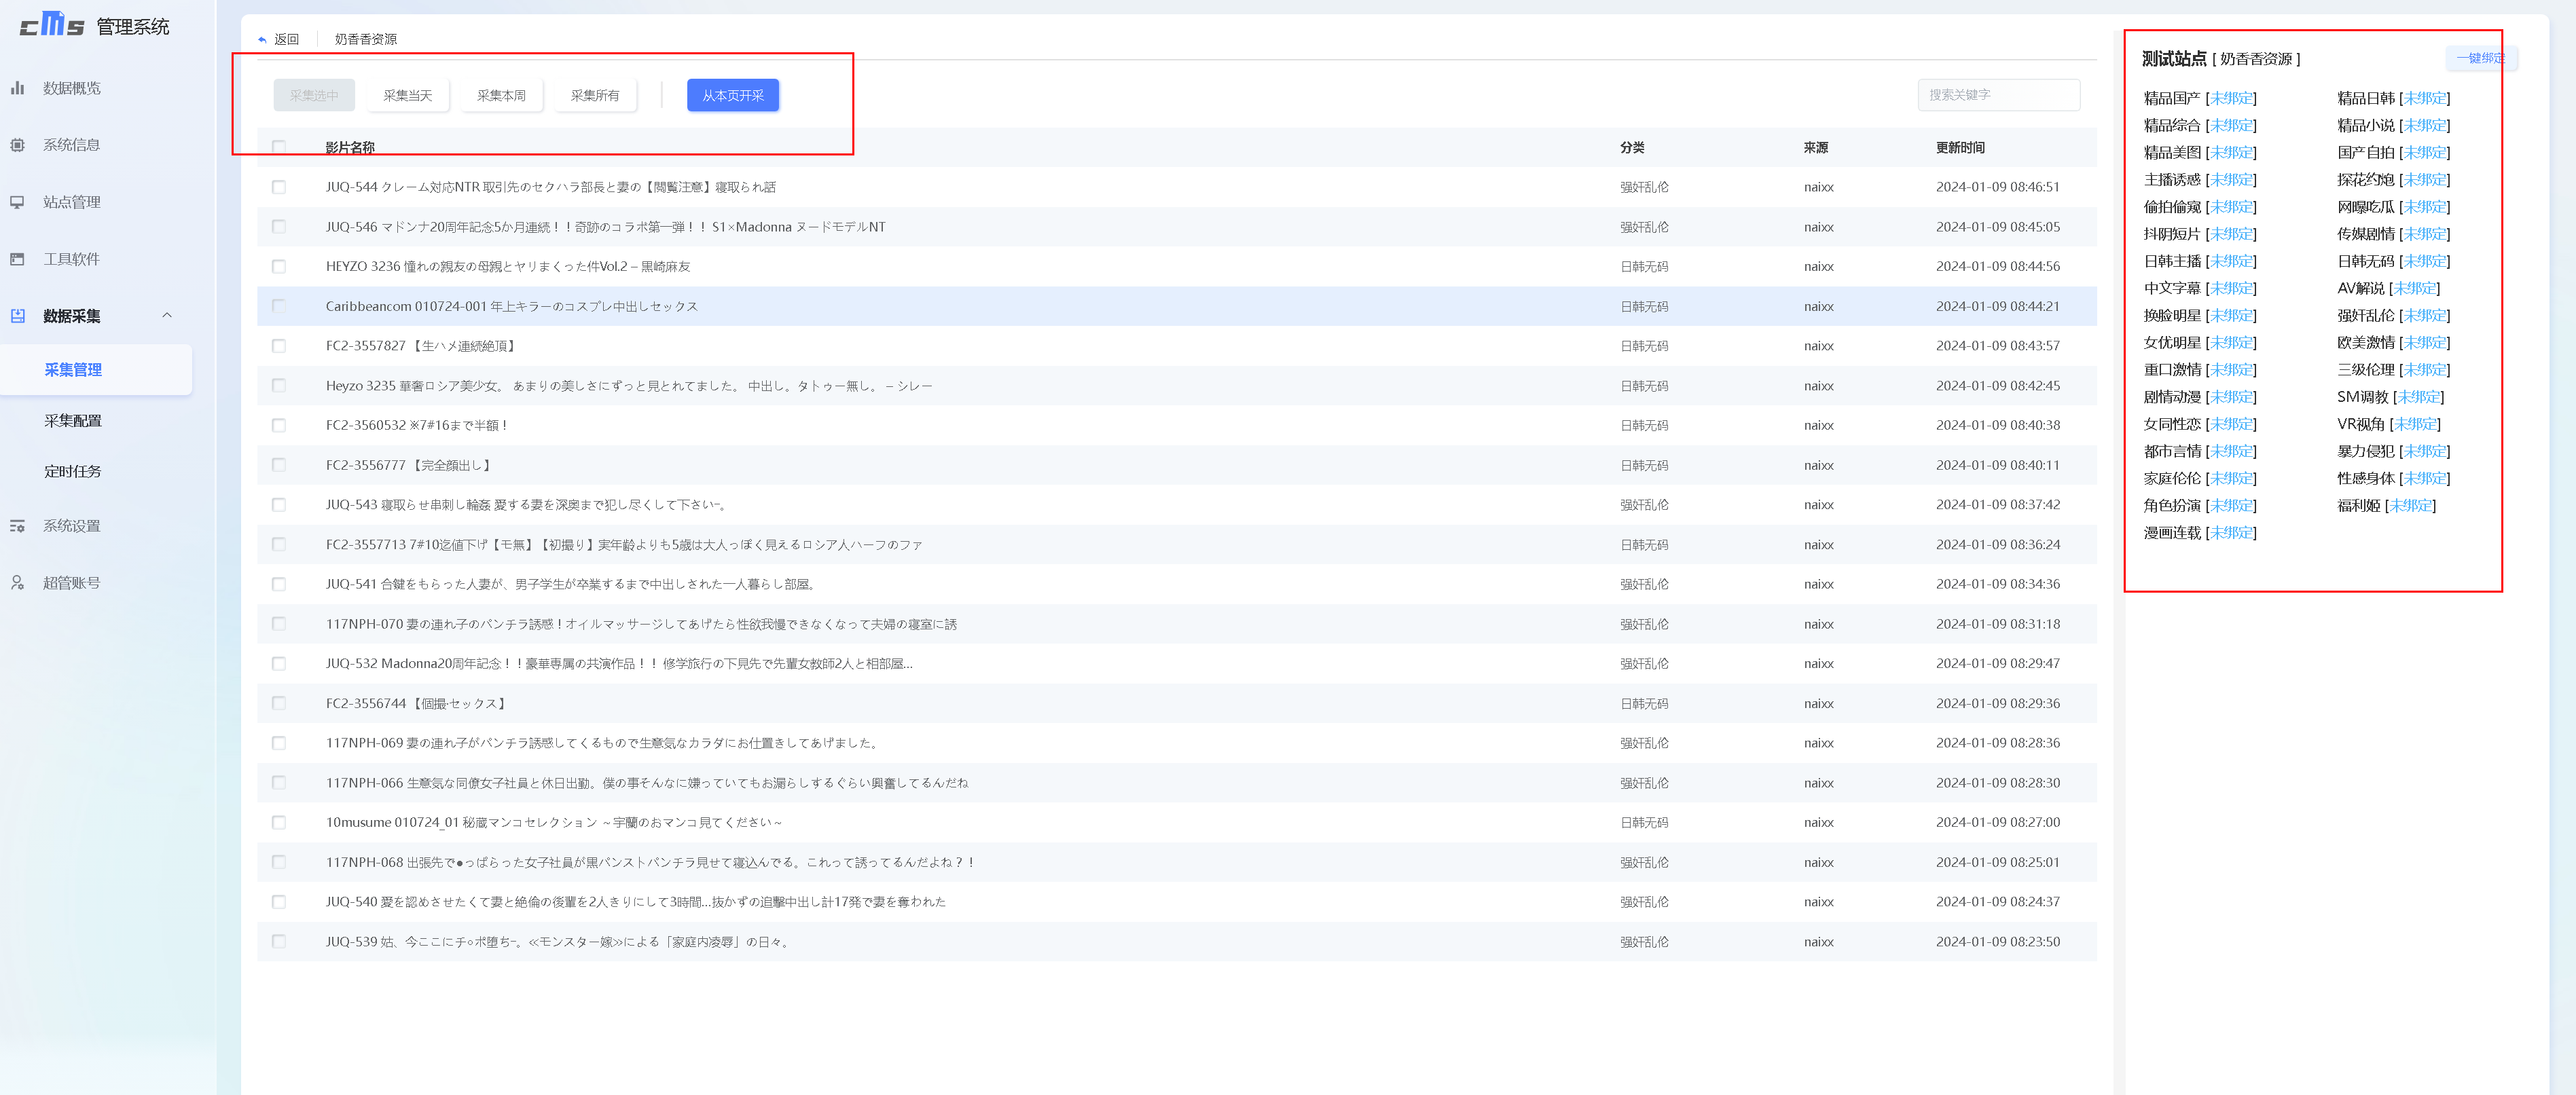Click the 返回 back arrow icon
The width and height of the screenshot is (2576, 1095).
[x=262, y=40]
